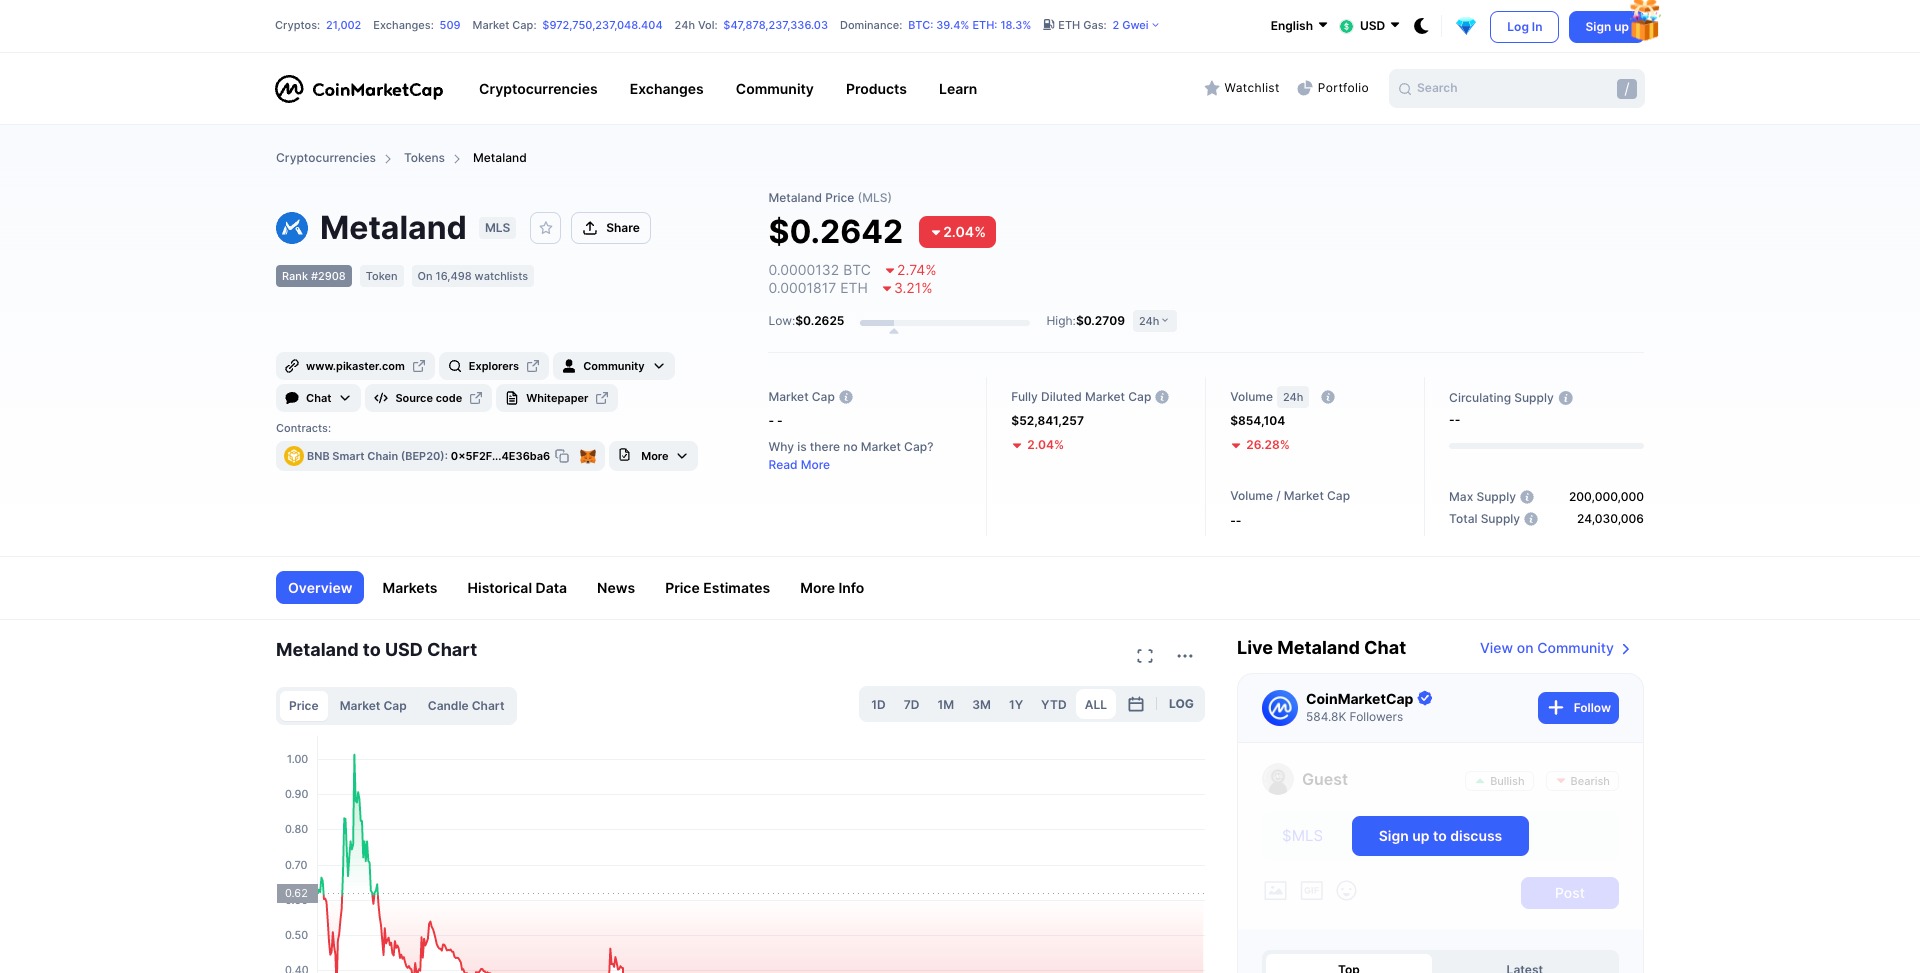Click the Total Supply info icon

(x=1531, y=519)
